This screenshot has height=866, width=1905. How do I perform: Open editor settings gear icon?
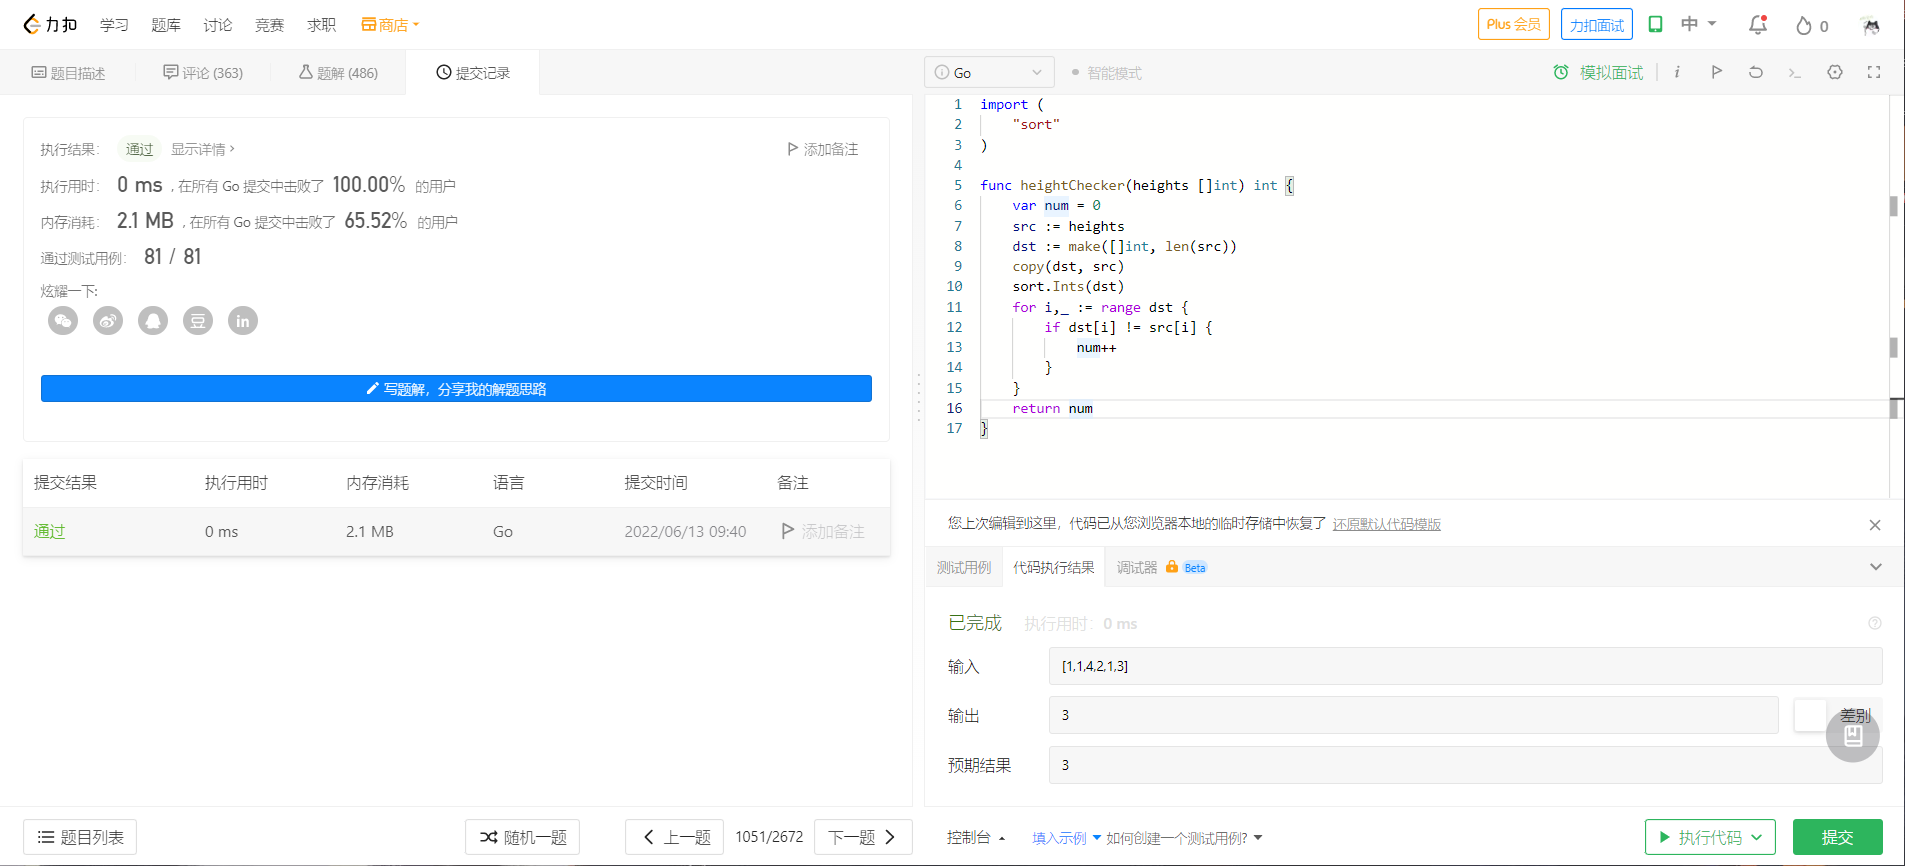(x=1834, y=72)
